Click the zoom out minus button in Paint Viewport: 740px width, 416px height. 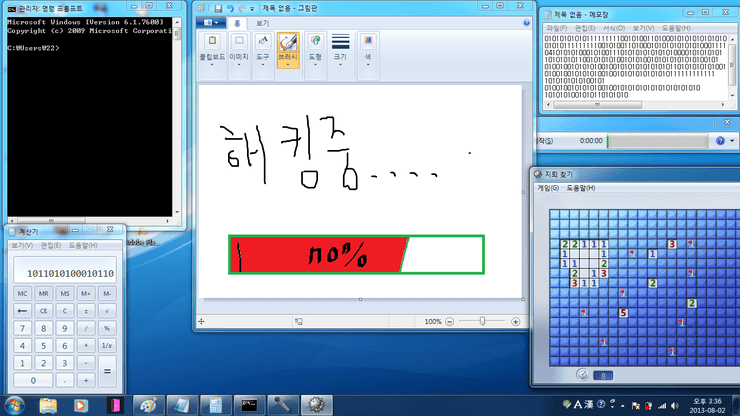[451, 322]
